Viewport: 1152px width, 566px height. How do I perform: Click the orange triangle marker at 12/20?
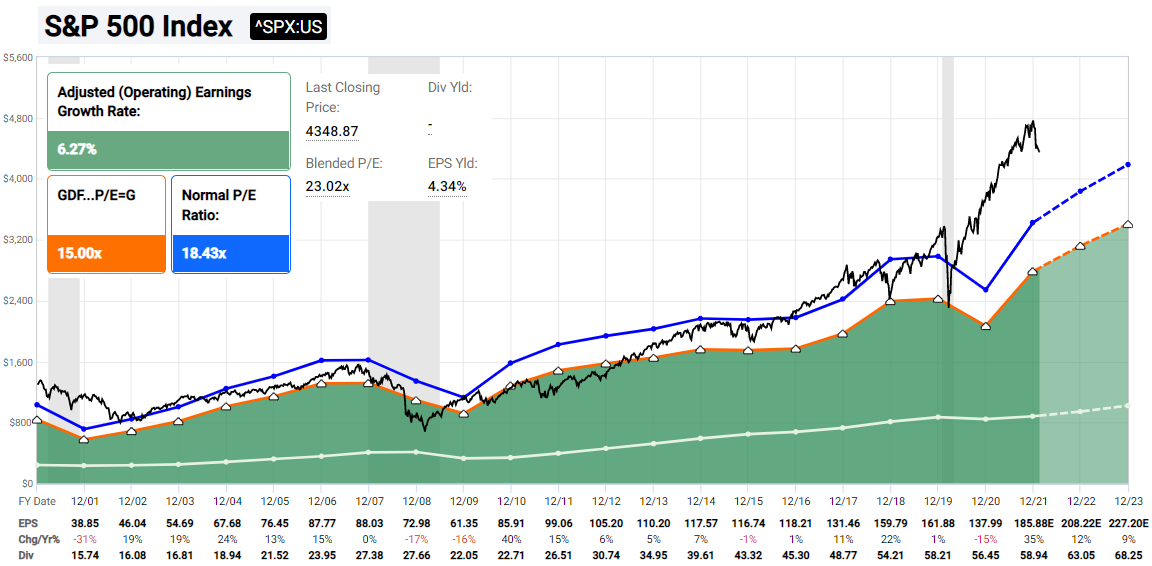[985, 326]
